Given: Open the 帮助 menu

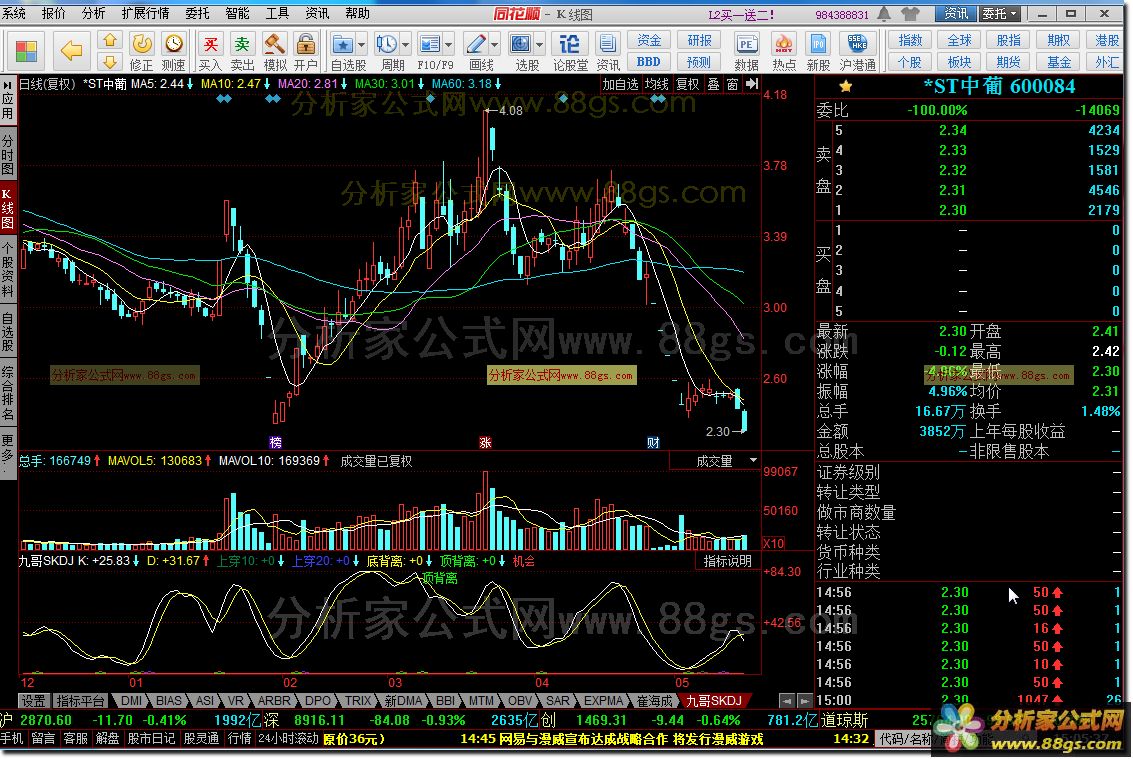Looking at the screenshot, I should tap(357, 13).
